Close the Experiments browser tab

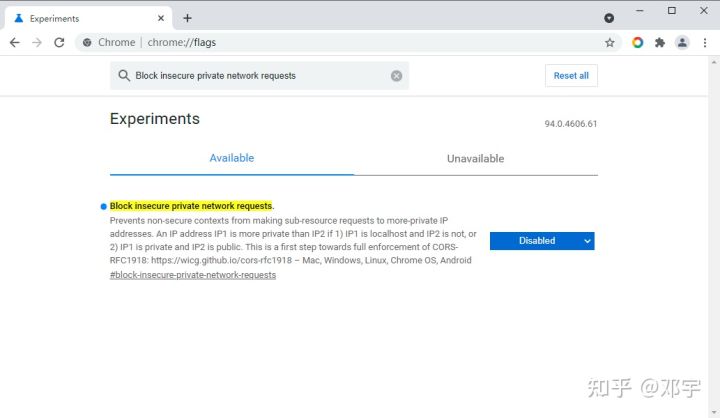[x=160, y=18]
